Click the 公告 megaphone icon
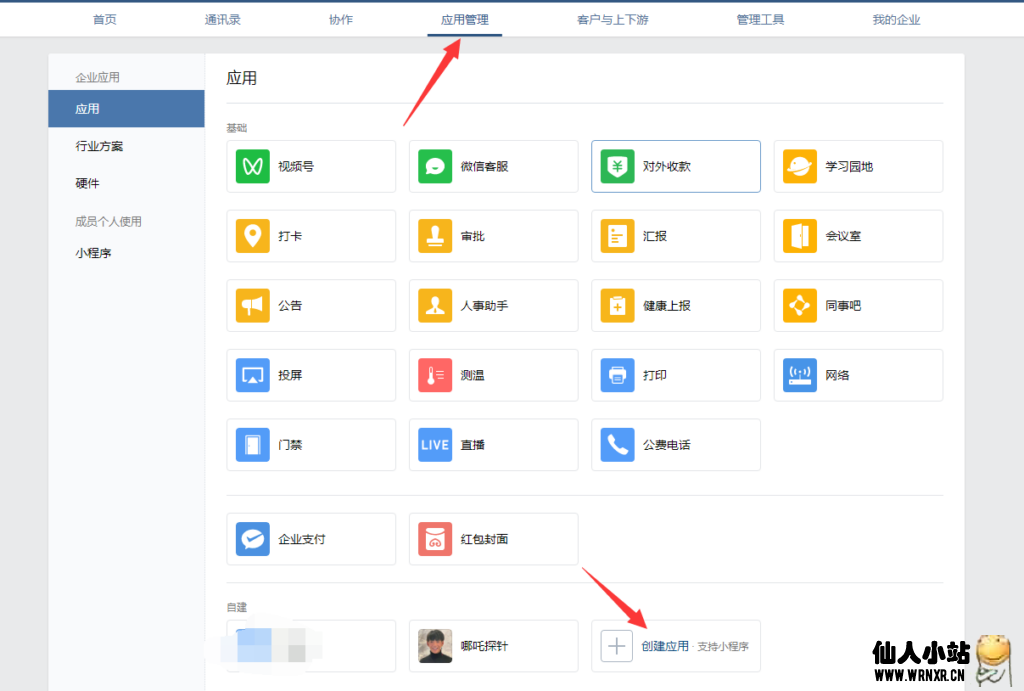Viewport: 1024px width, 691px height. coord(253,305)
